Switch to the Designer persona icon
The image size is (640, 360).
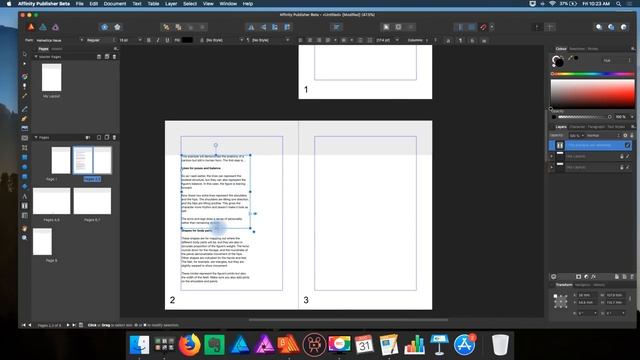tap(43, 27)
